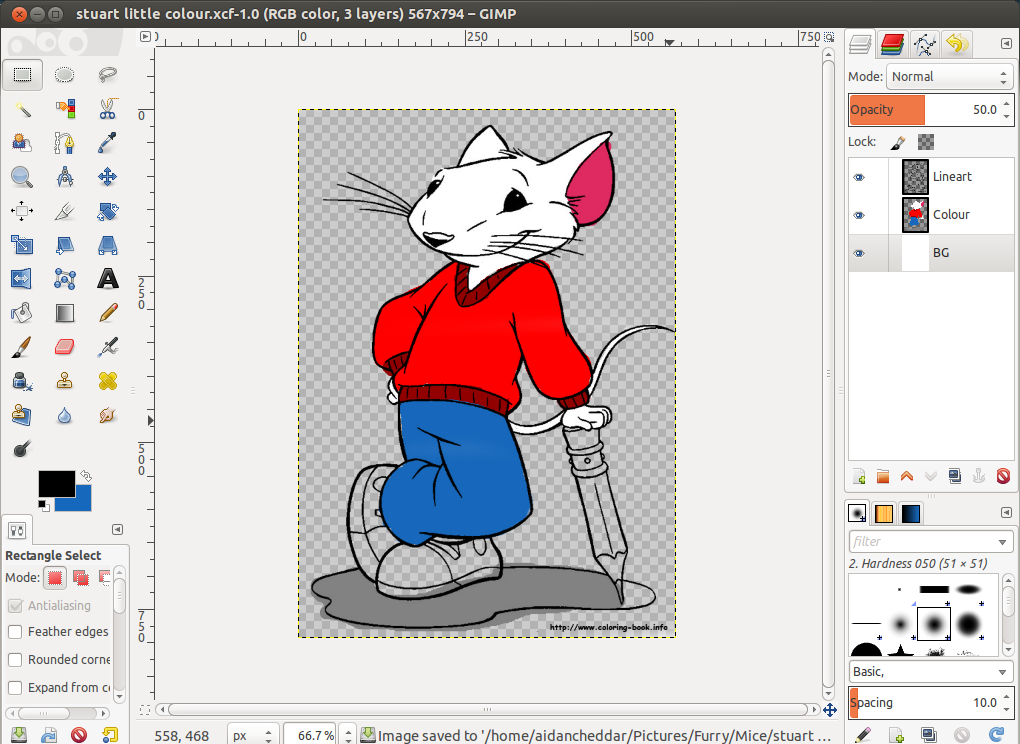Switch to the Patterns tab
Screen dimensions: 1020x744
(884, 514)
